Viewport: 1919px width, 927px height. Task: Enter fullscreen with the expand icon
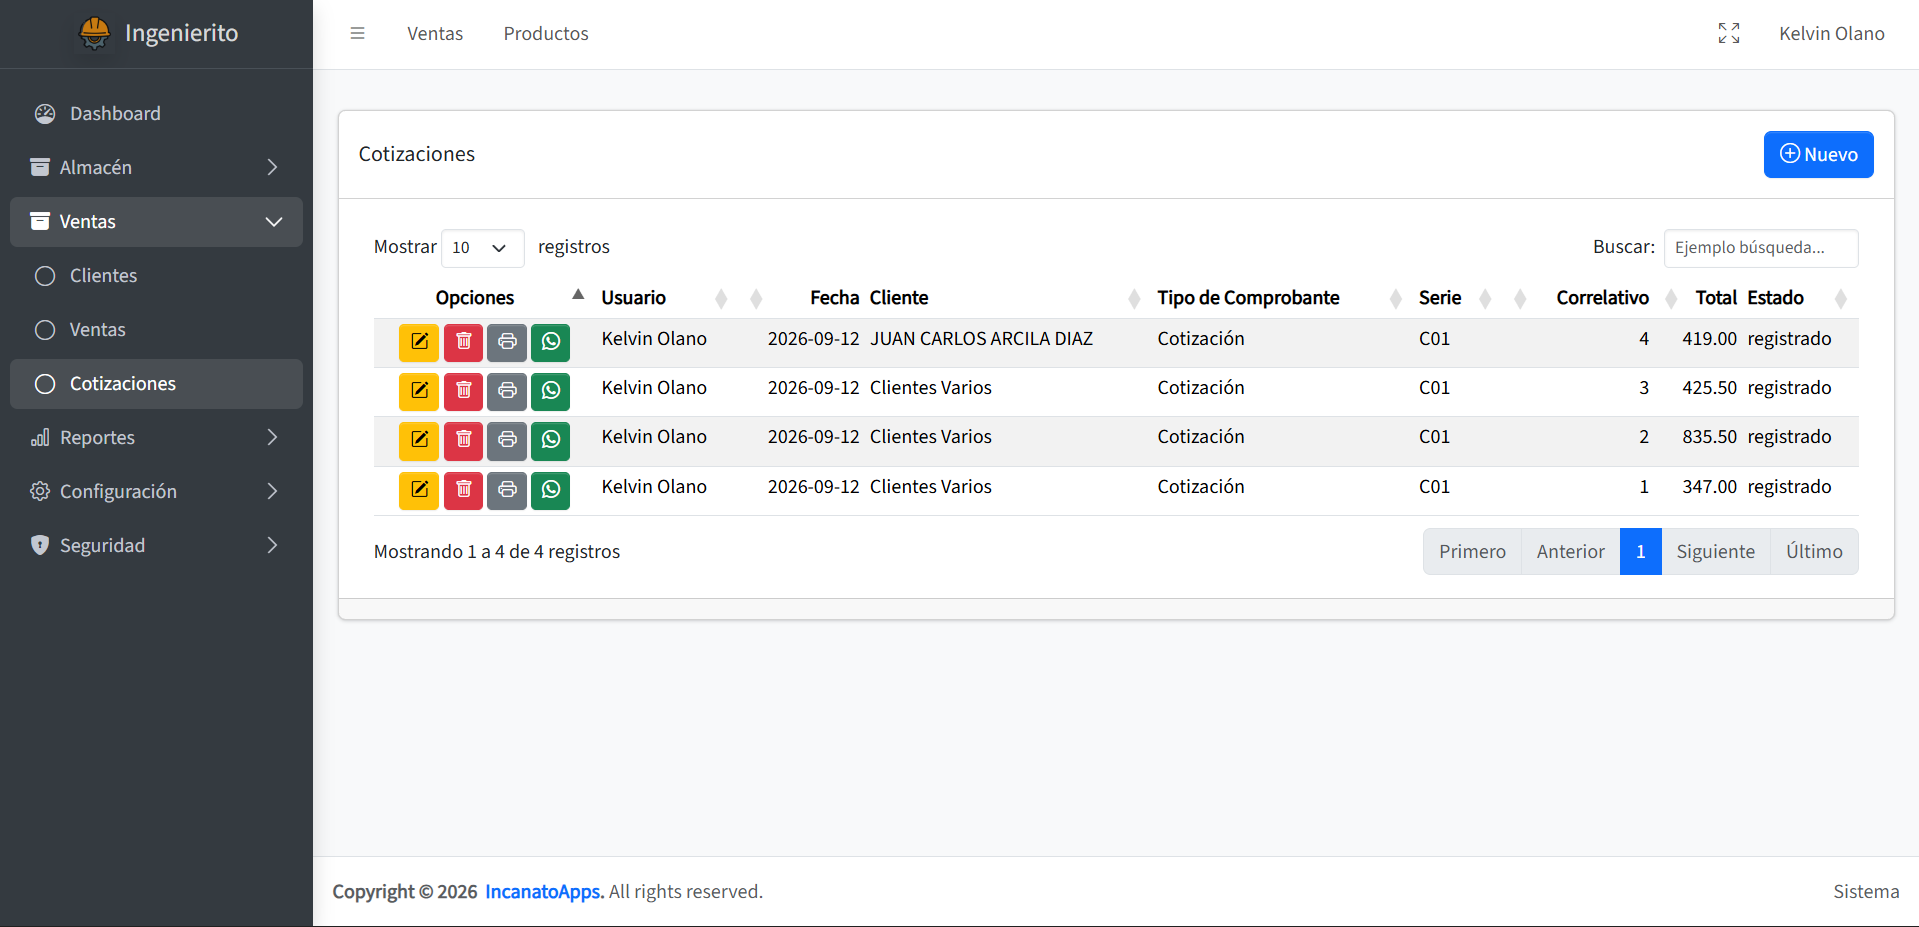1729,33
